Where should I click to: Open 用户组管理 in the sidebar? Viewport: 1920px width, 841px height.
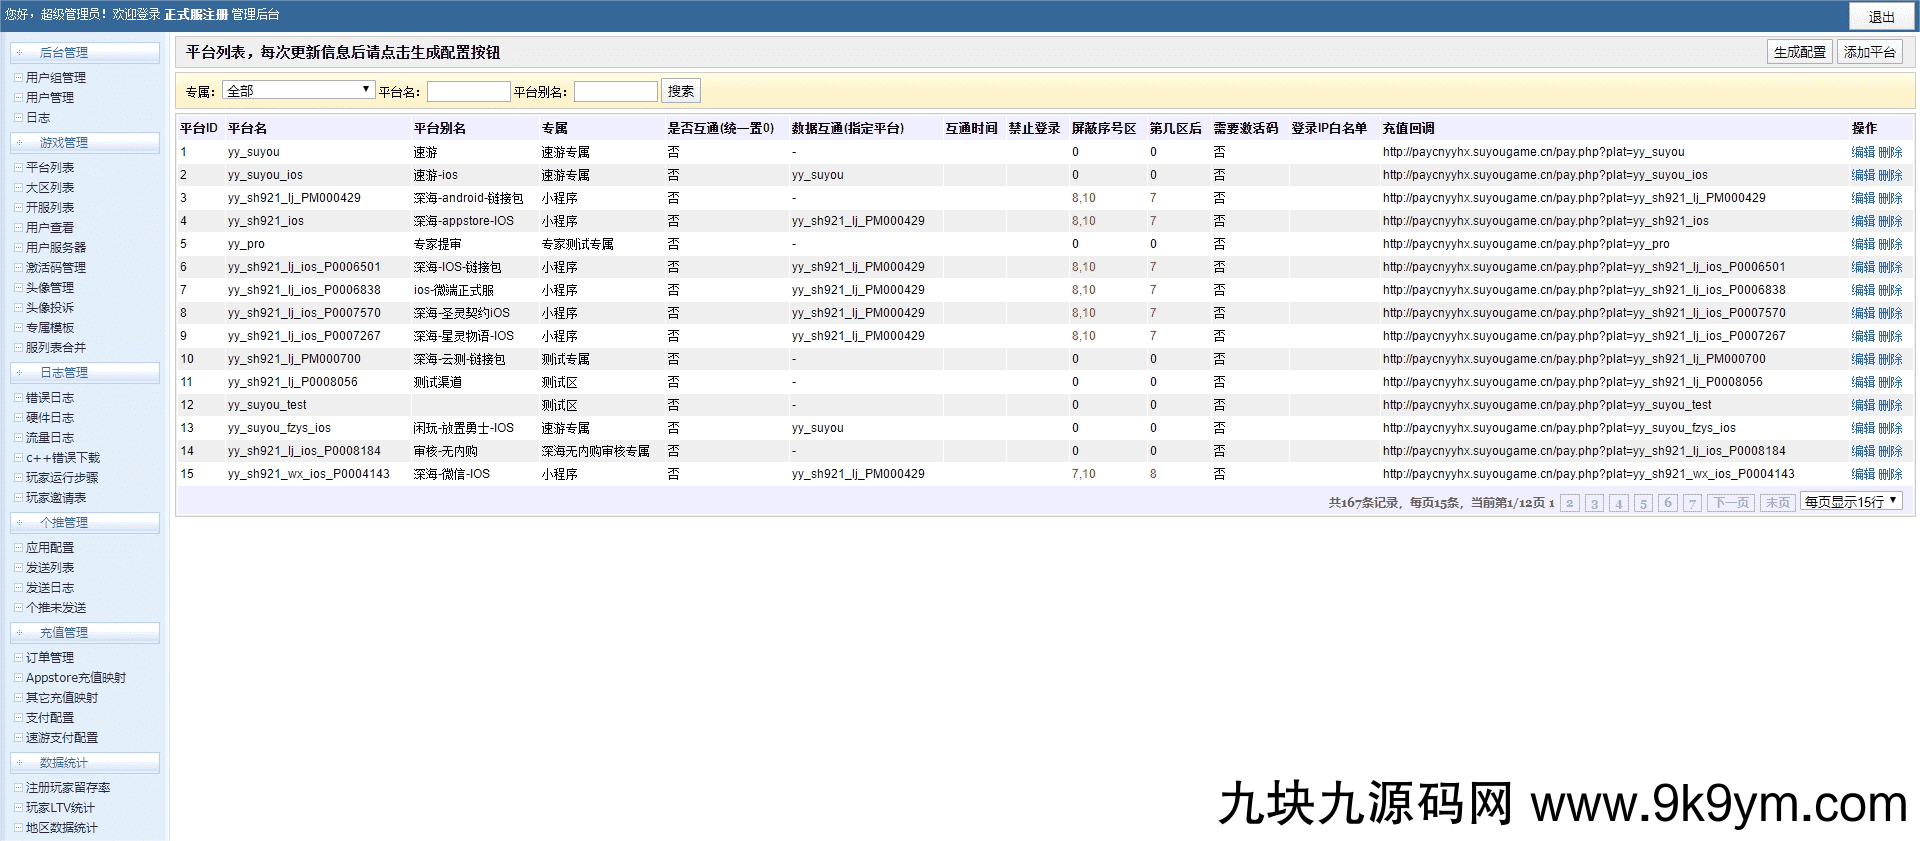tap(56, 78)
